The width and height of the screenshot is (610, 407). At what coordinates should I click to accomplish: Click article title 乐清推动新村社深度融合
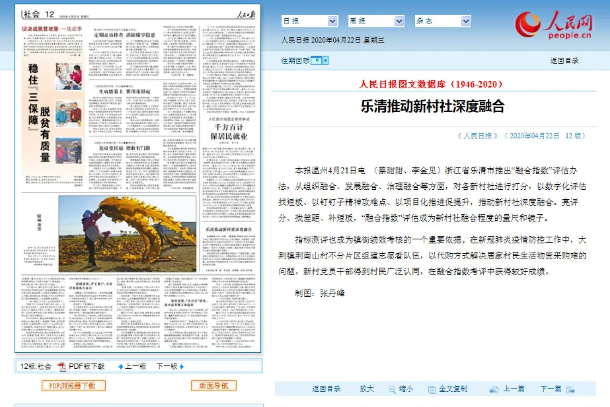433,106
